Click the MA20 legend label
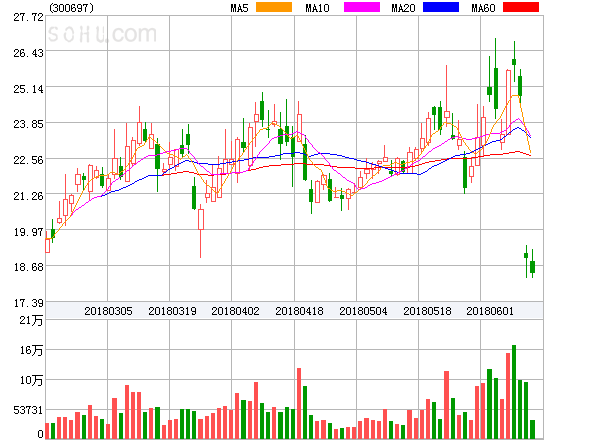This screenshot has width=600, height=440. [x=403, y=8]
